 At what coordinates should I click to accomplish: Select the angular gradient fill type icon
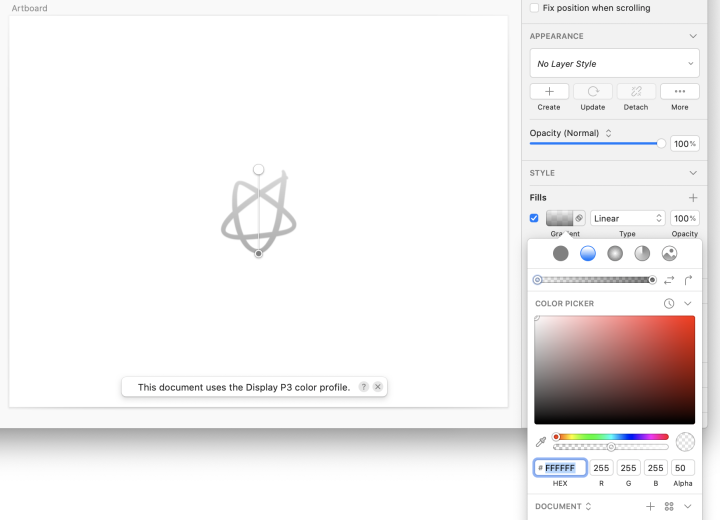click(642, 253)
